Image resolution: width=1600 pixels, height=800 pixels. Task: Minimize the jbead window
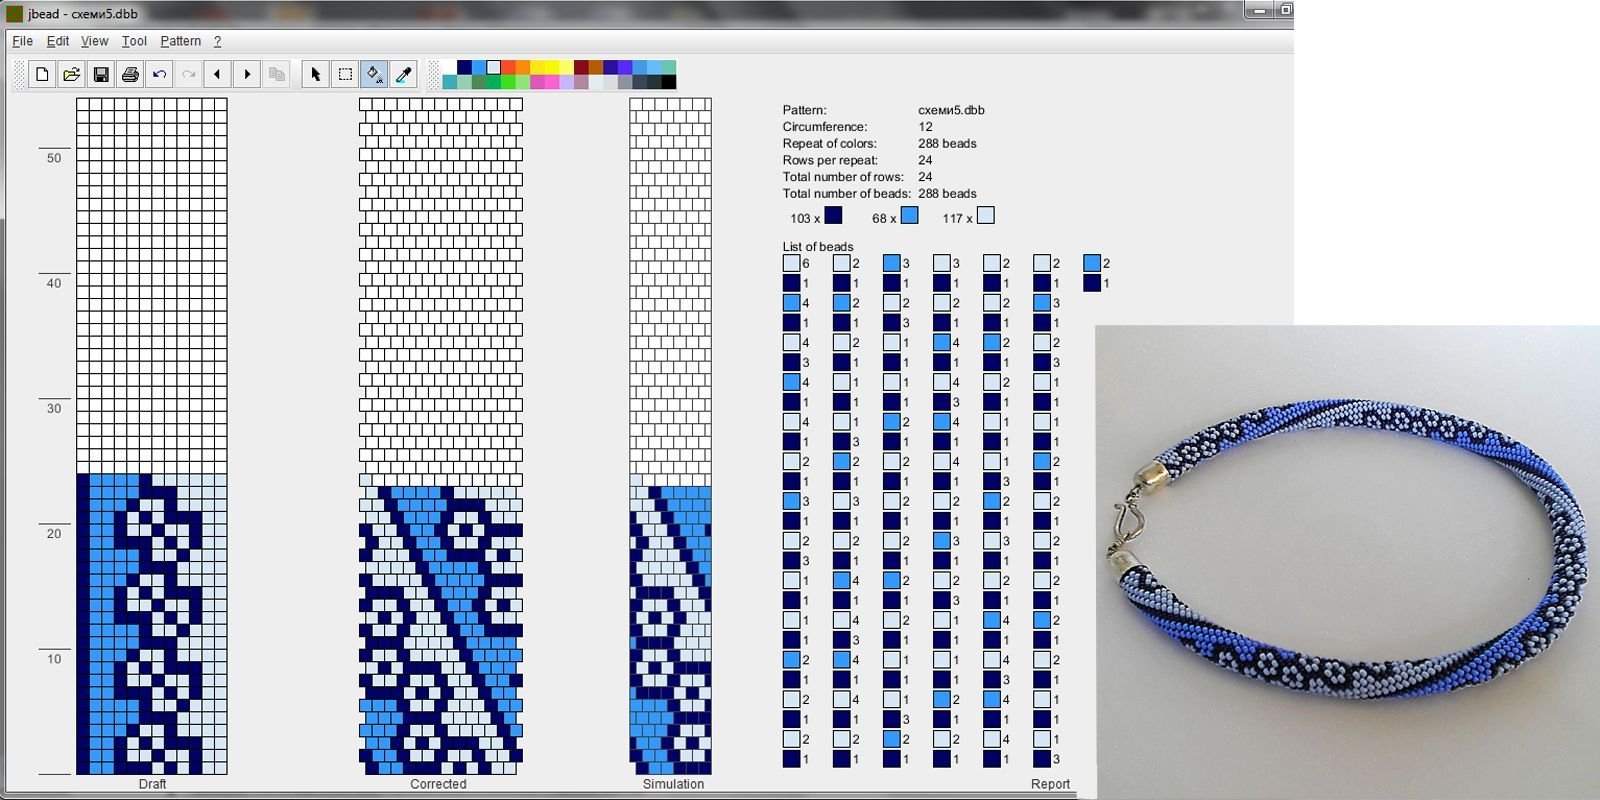(1259, 10)
